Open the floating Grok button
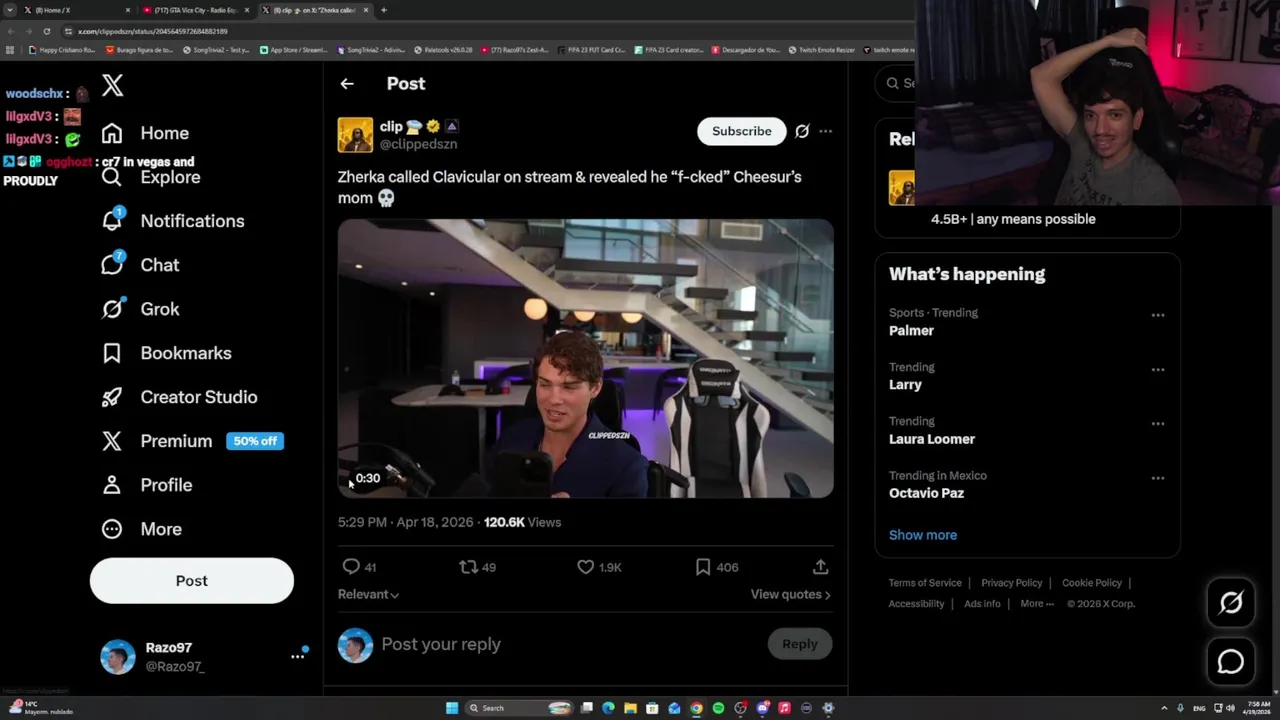This screenshot has width=1280, height=720. [1231, 602]
